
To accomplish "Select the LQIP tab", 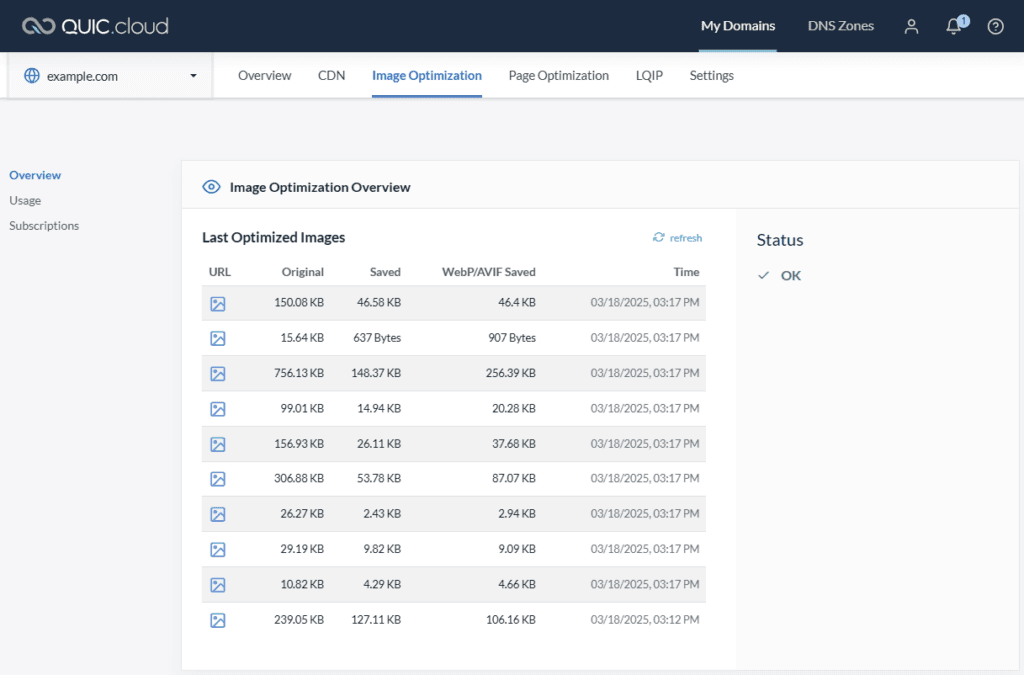I will 649,75.
